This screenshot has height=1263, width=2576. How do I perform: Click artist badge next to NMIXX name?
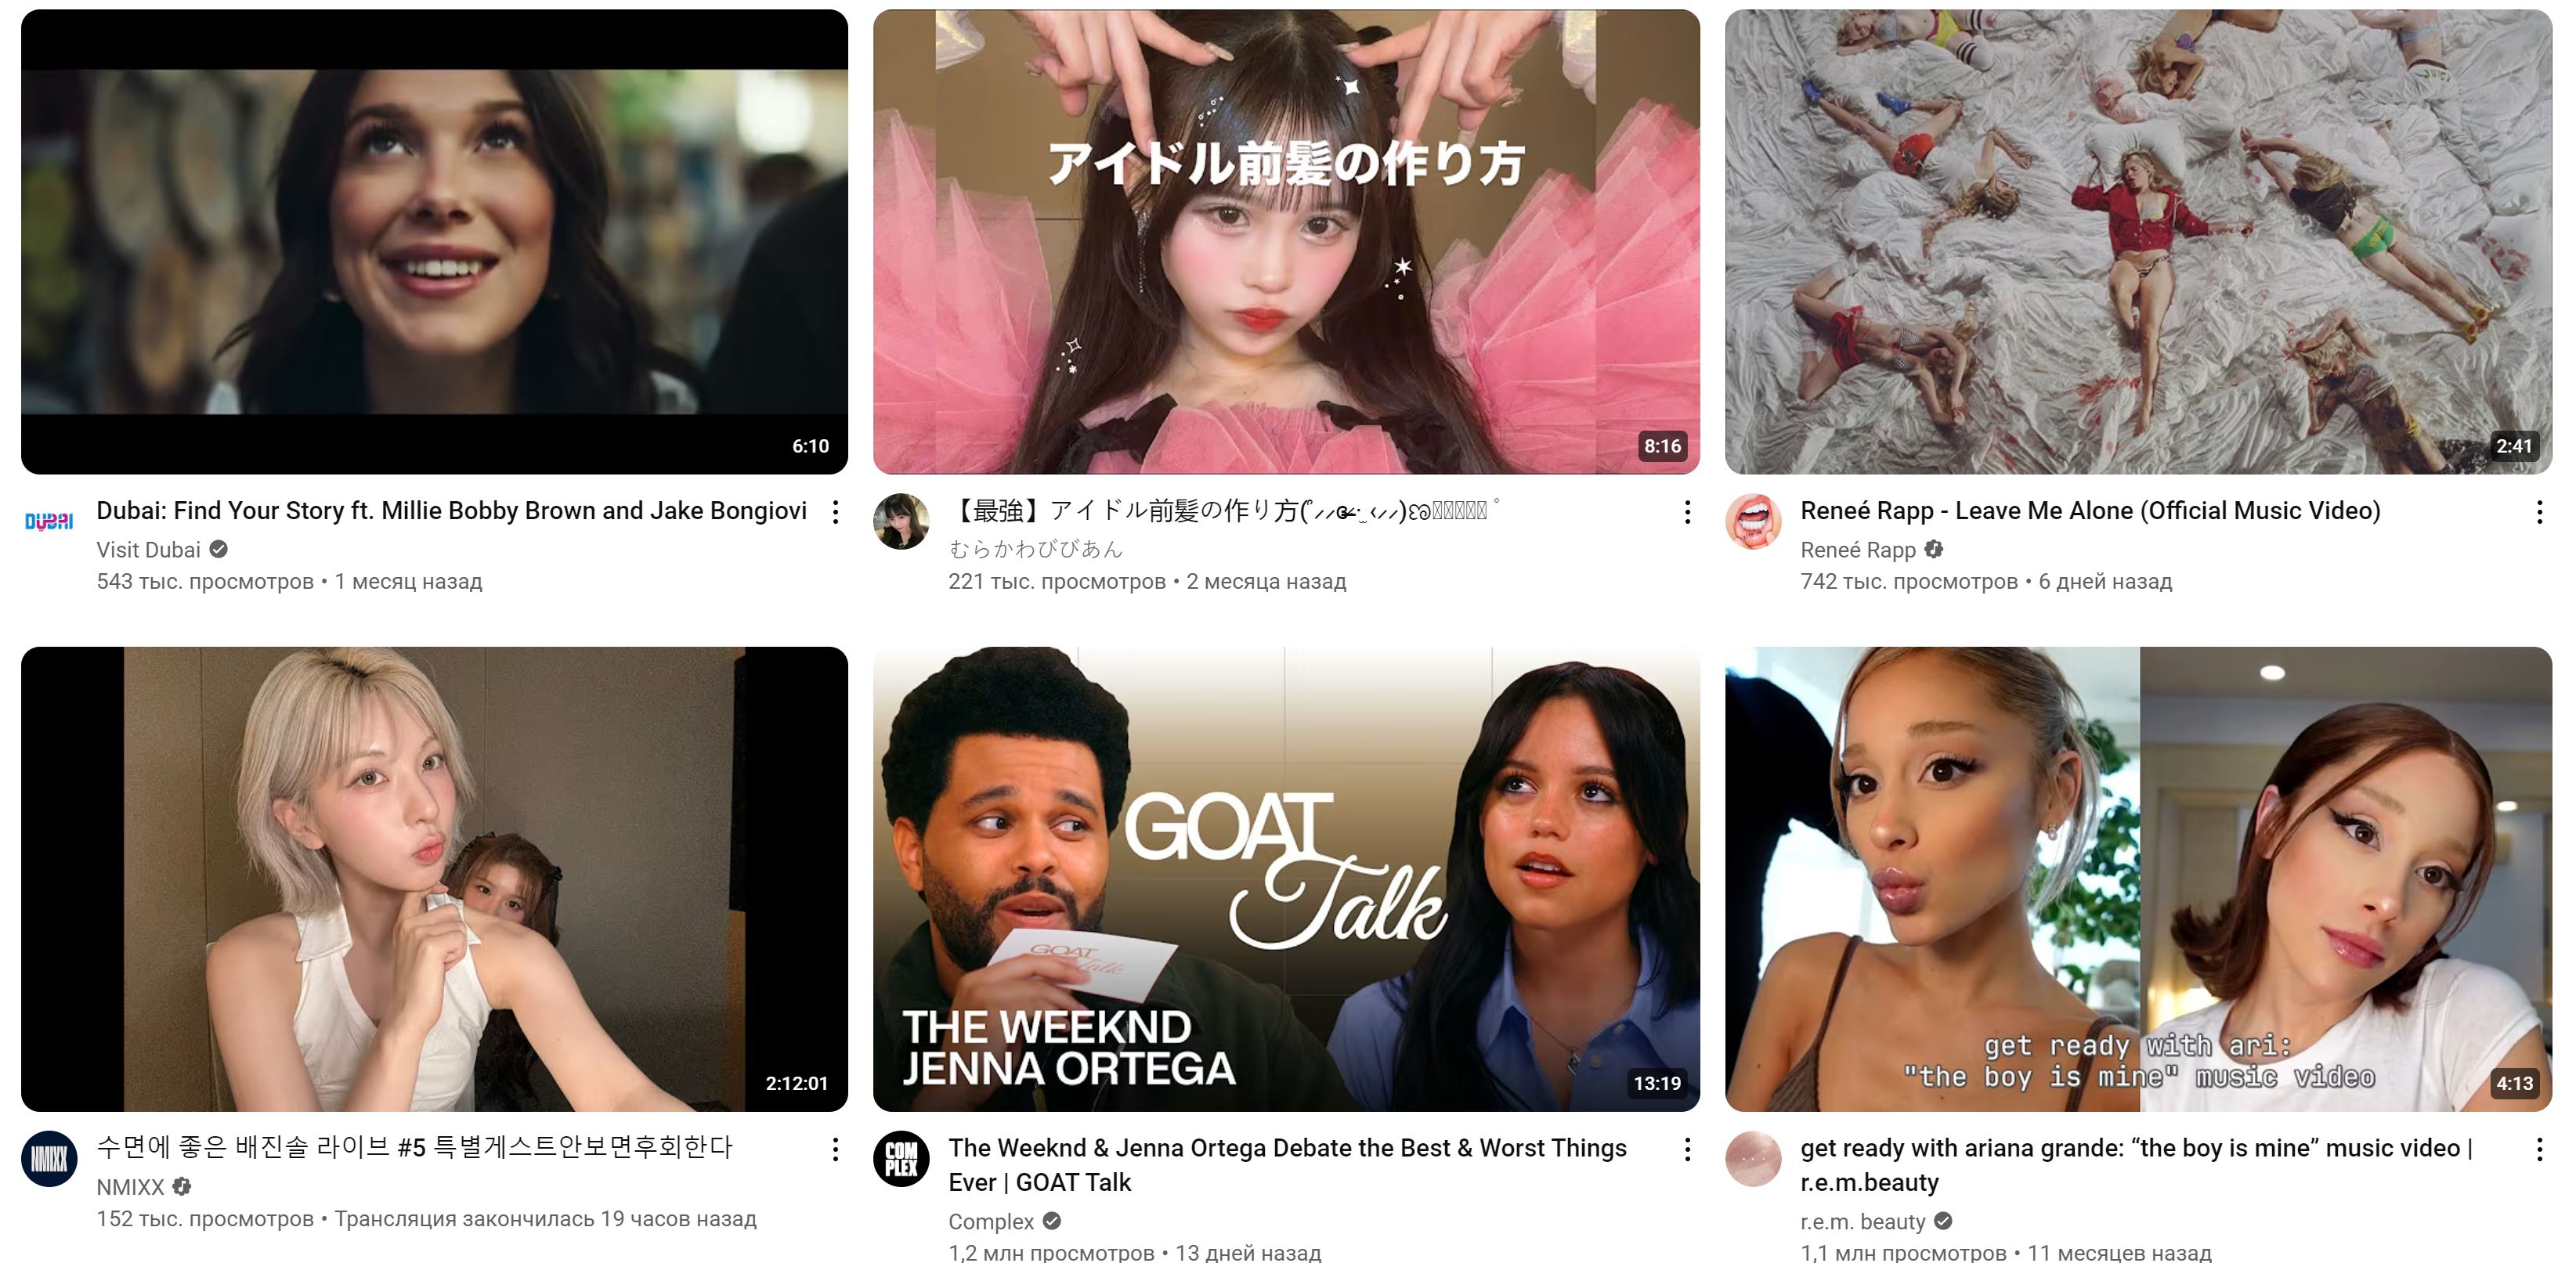pos(181,1187)
